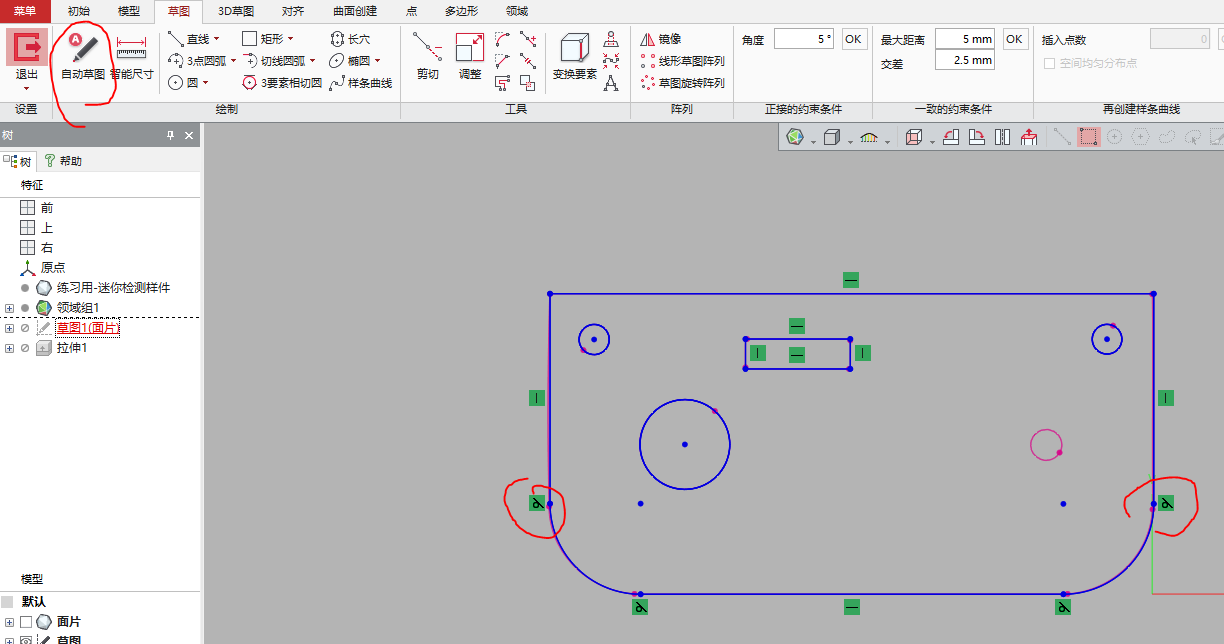Click the 变换要素 convert entities icon

point(574,56)
